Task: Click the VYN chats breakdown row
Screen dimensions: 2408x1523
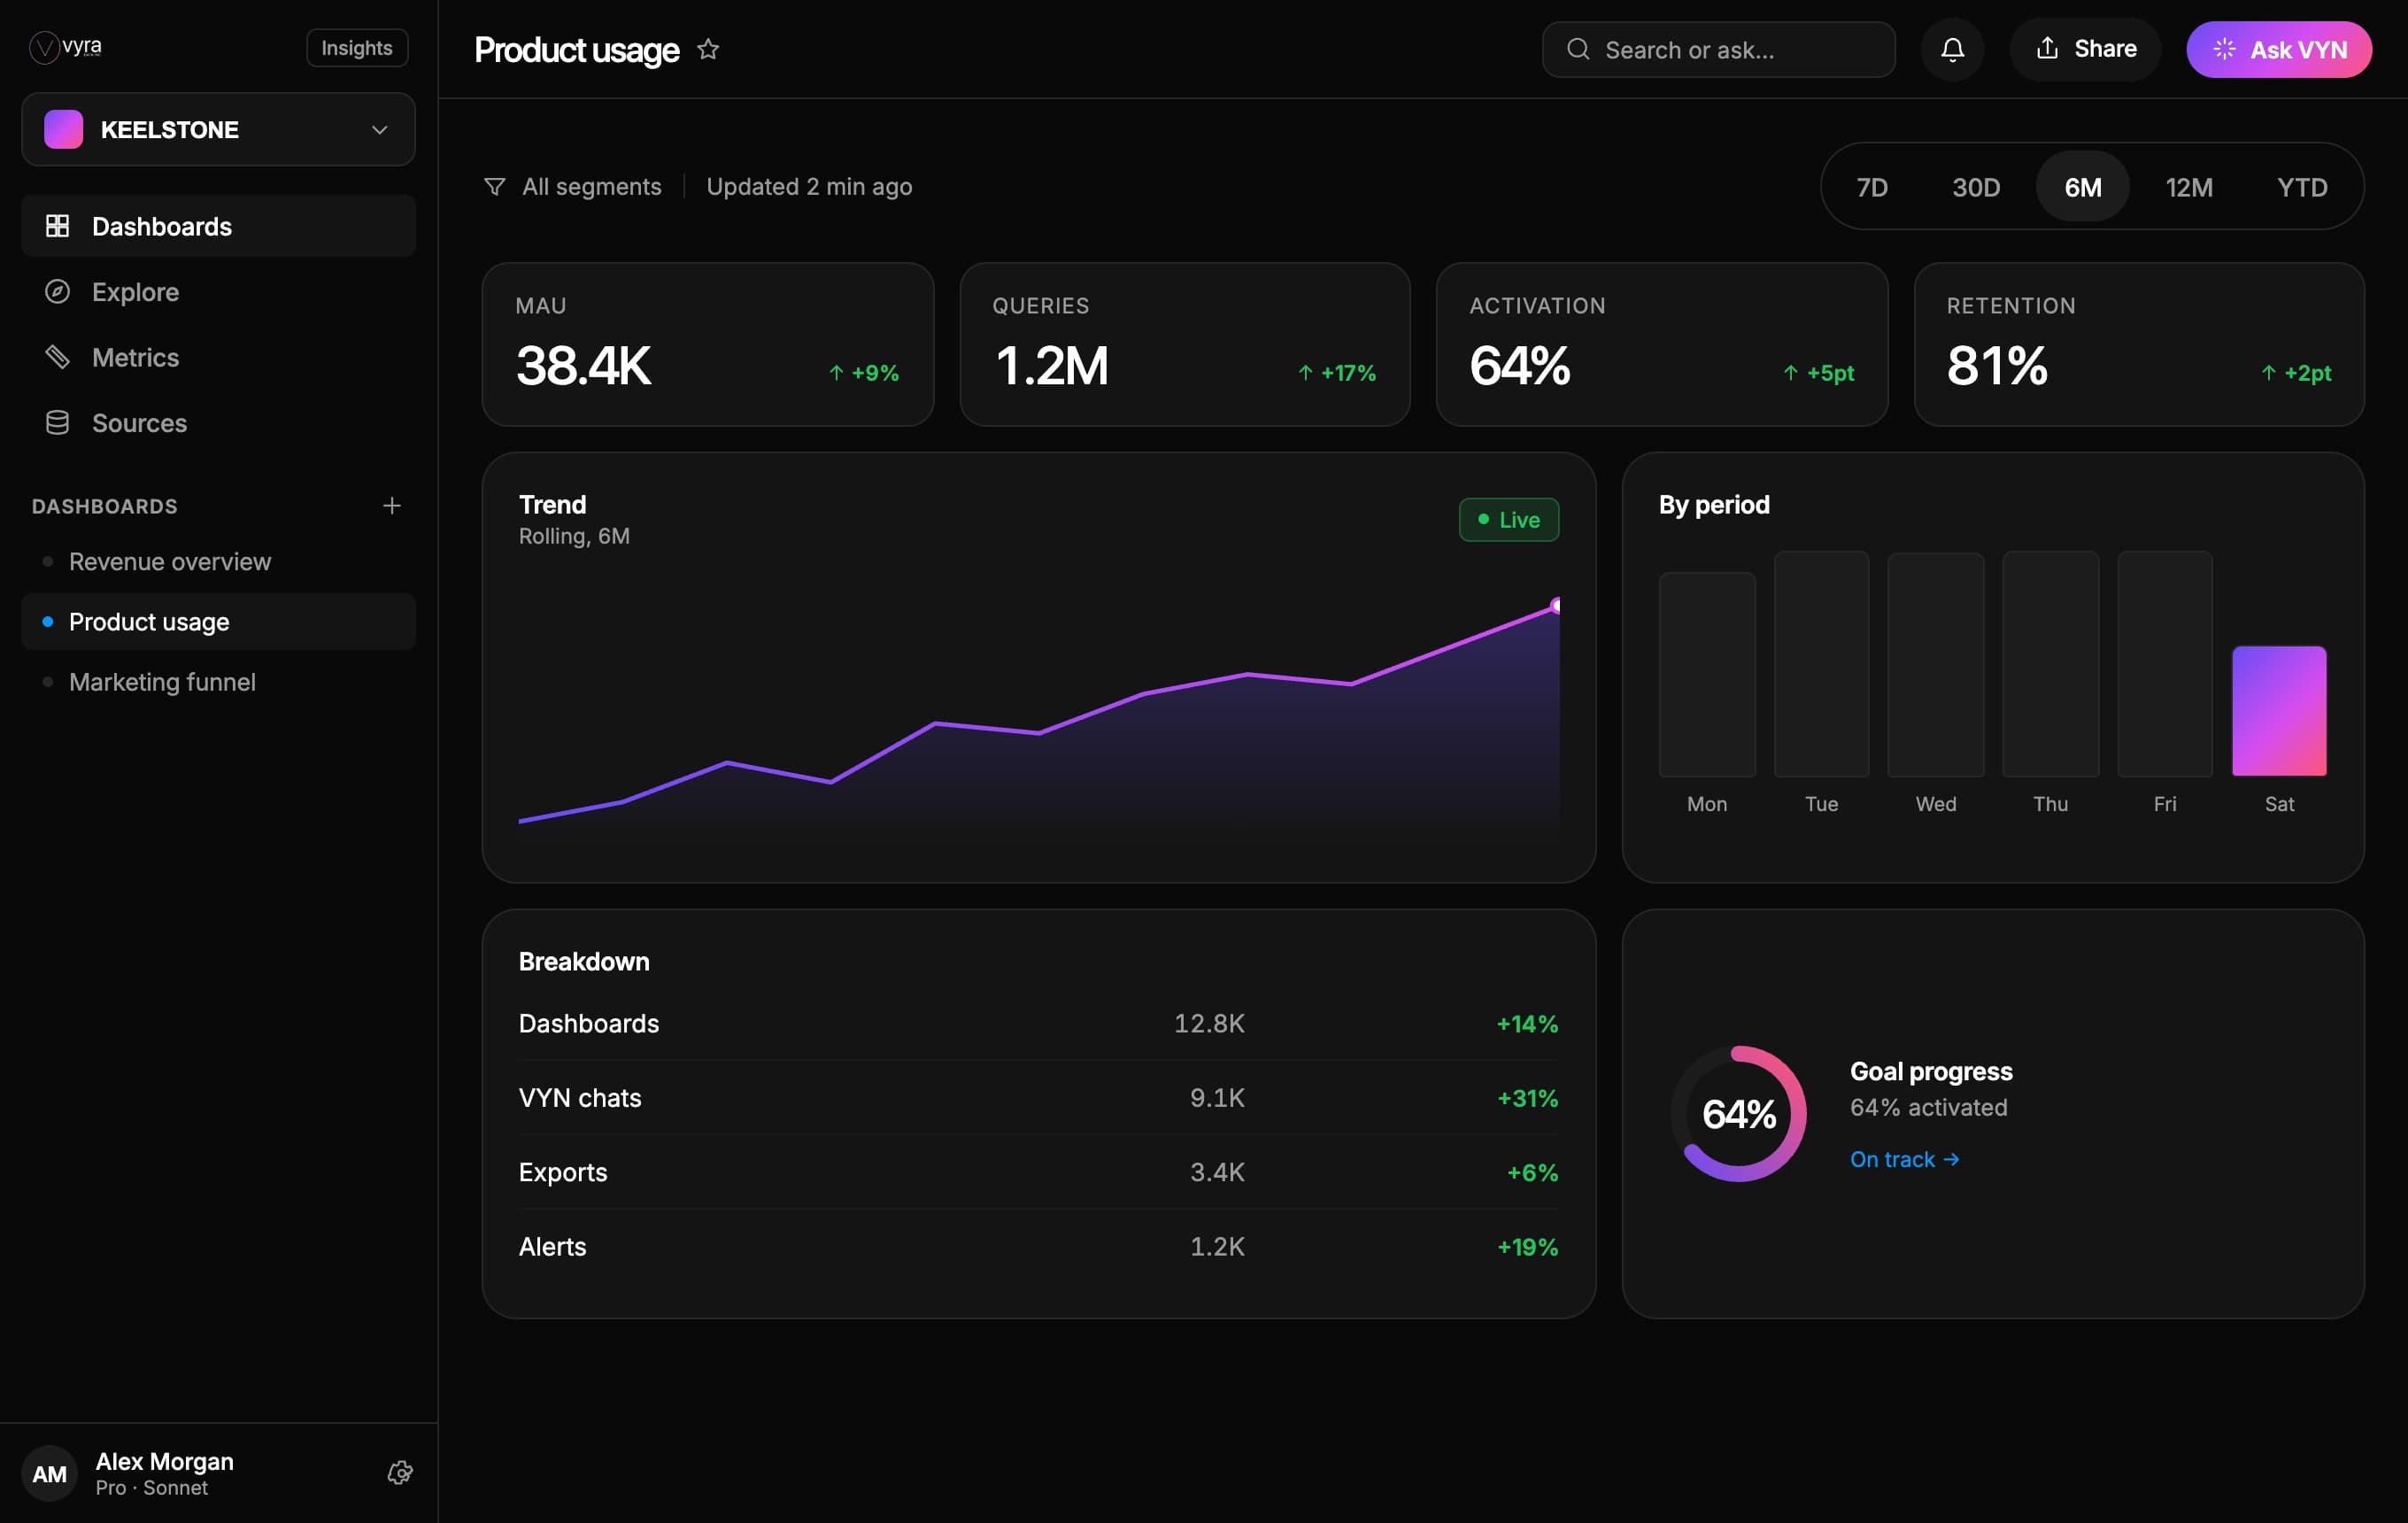Action: tap(1038, 1098)
